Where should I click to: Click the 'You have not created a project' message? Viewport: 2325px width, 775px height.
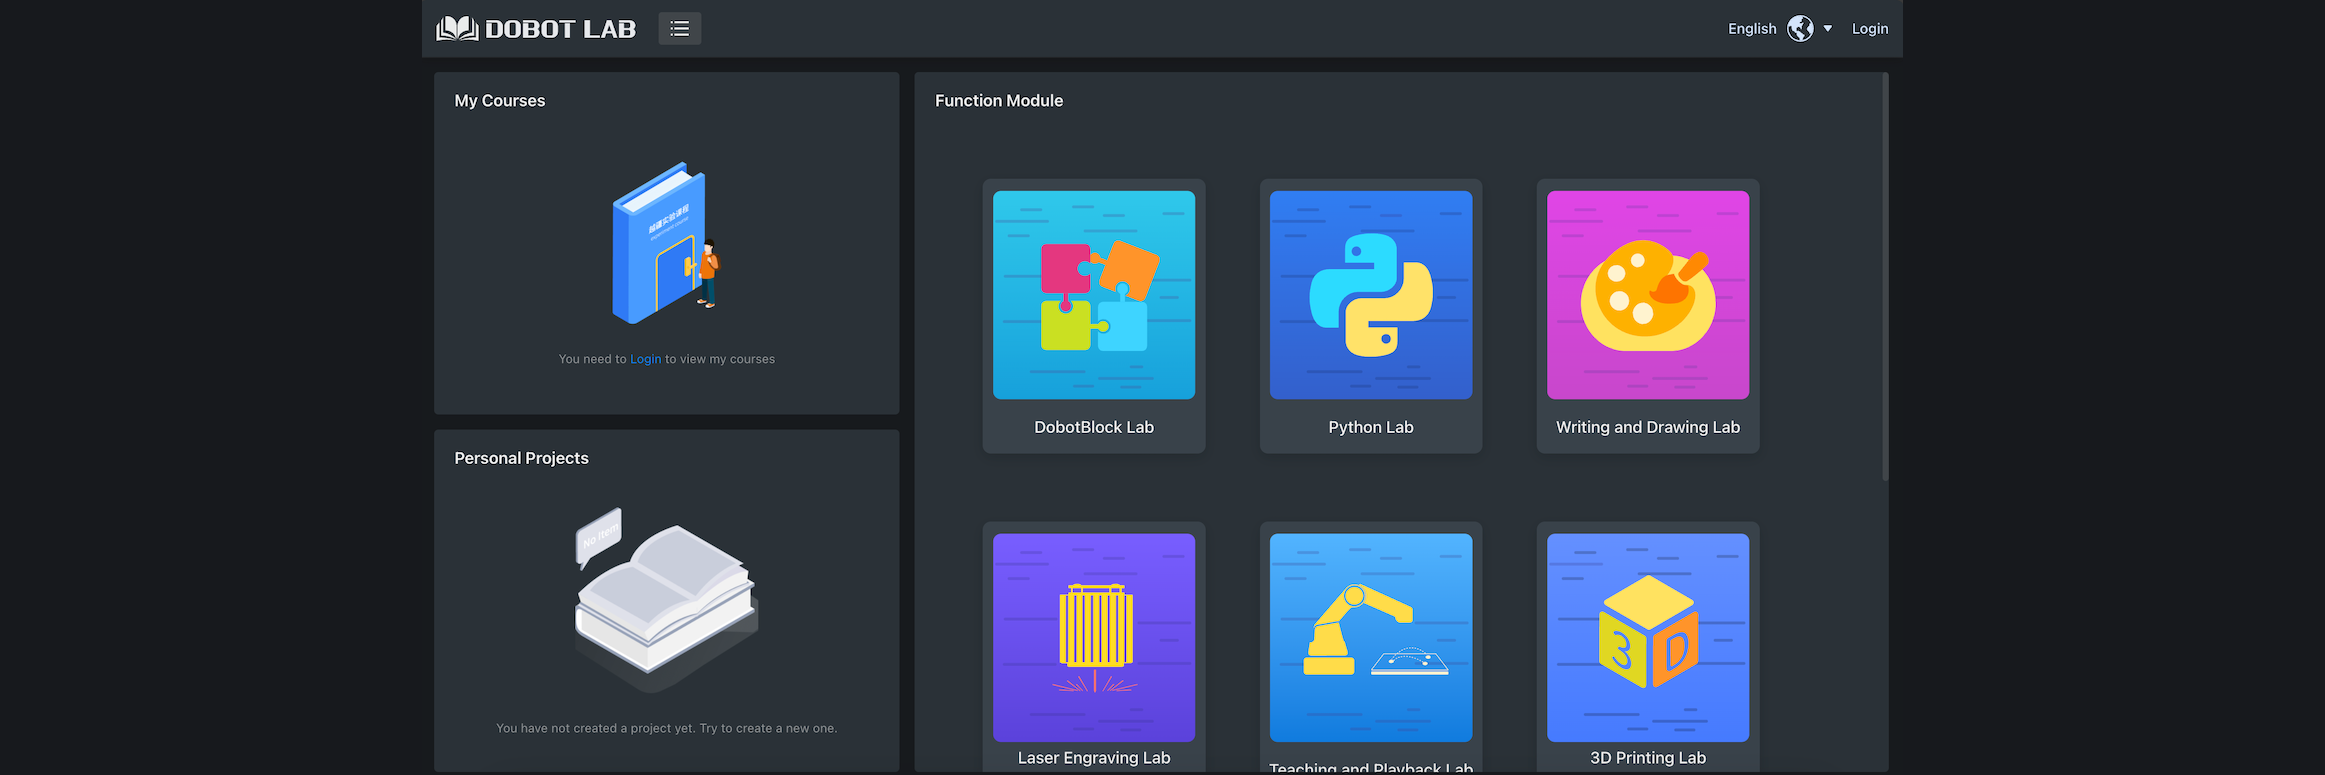tap(667, 728)
